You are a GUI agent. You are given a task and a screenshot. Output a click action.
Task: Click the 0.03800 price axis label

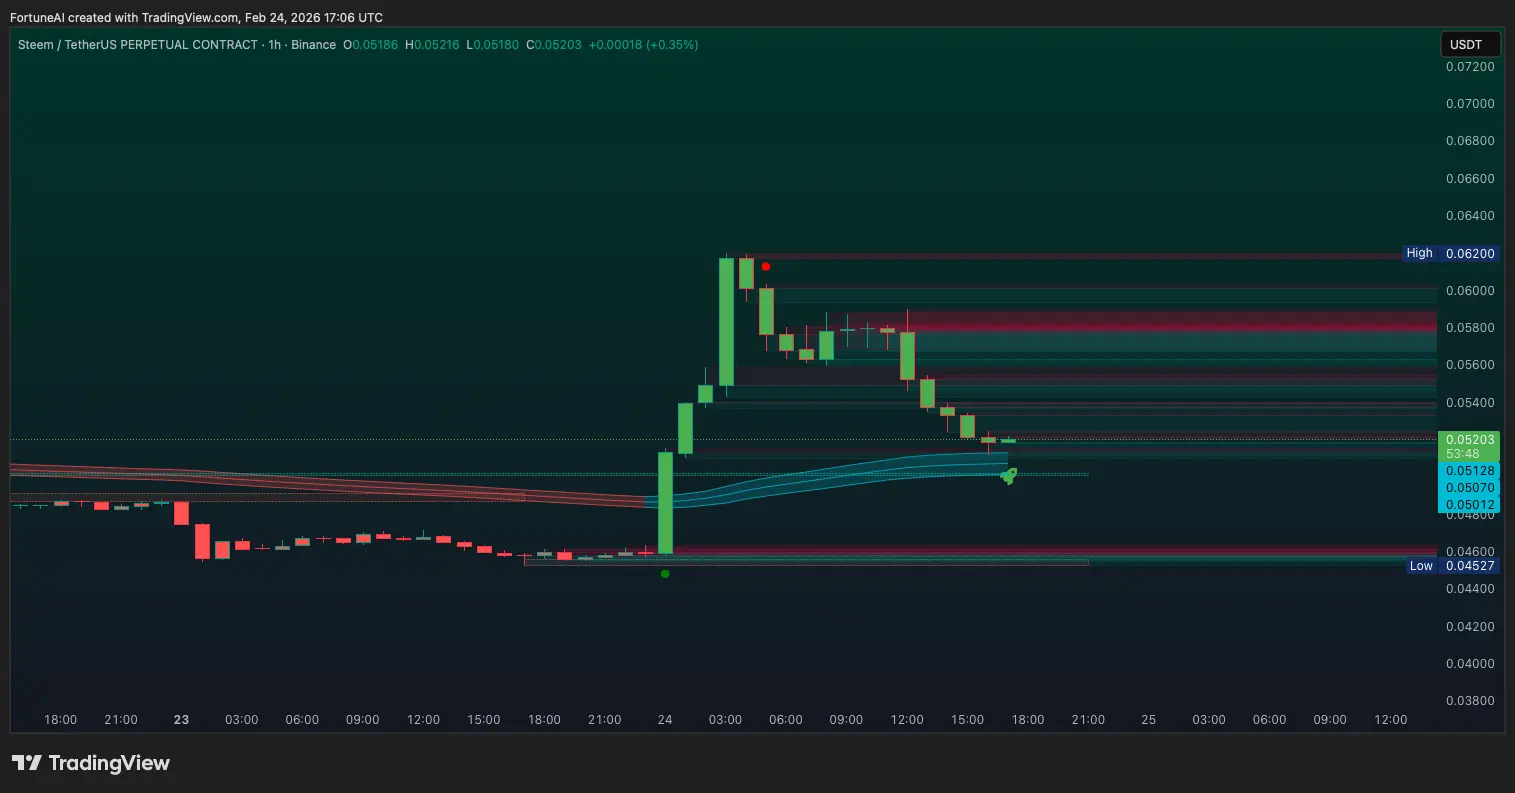(1470, 701)
